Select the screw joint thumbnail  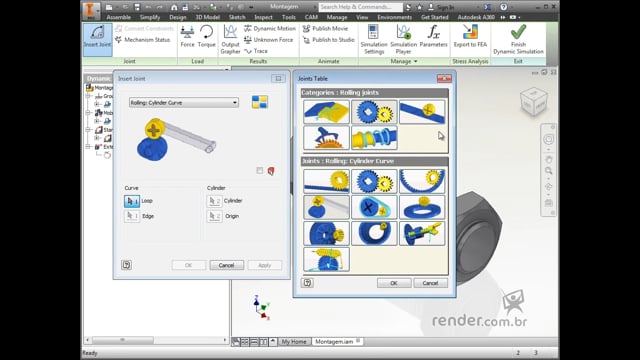[x=422, y=233]
